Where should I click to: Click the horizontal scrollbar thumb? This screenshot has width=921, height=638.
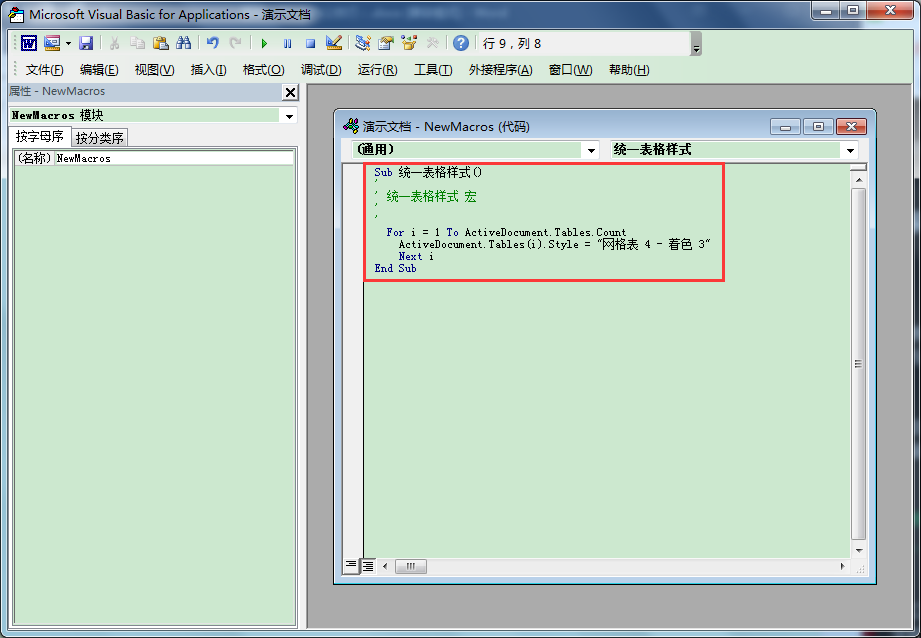coord(411,566)
